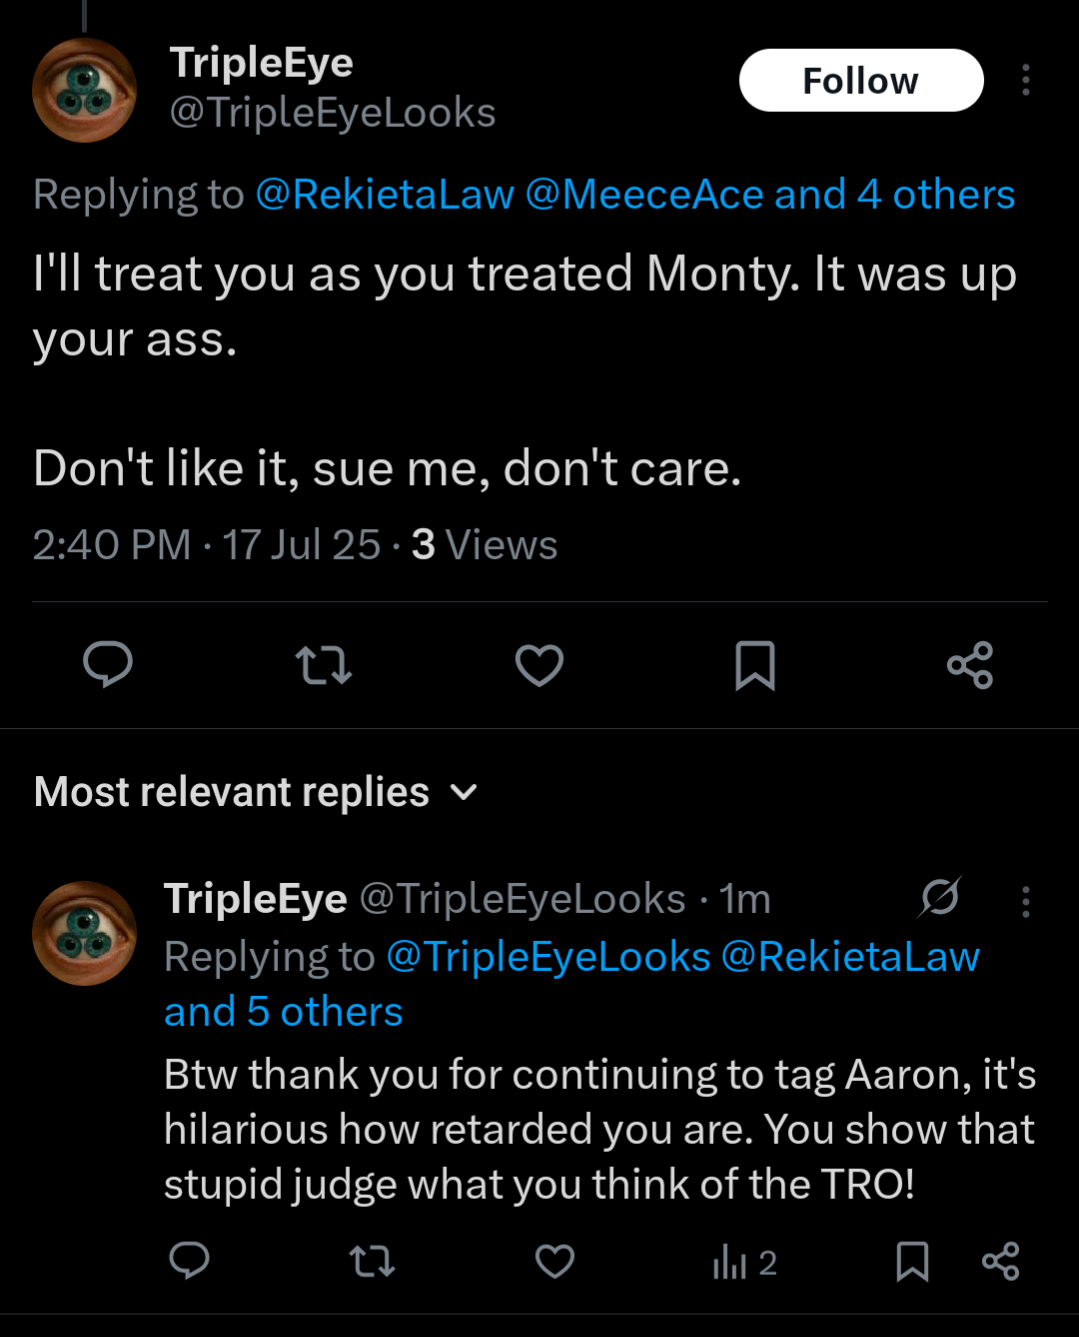Open more options on the reply post
The width and height of the screenshot is (1079, 1337).
pos(1025,901)
